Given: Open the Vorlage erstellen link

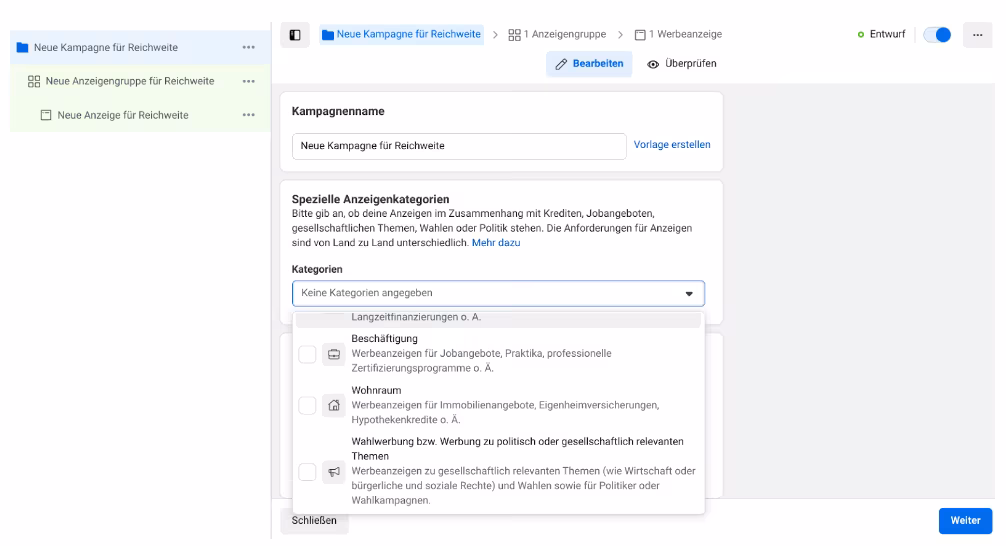Looking at the screenshot, I should [672, 145].
